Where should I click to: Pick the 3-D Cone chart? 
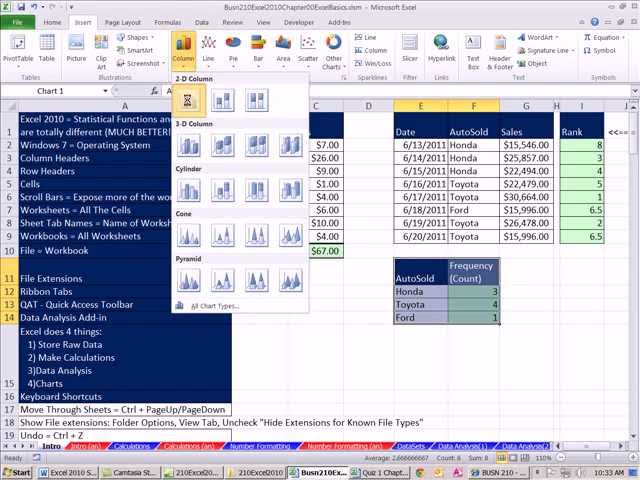[x=291, y=236]
